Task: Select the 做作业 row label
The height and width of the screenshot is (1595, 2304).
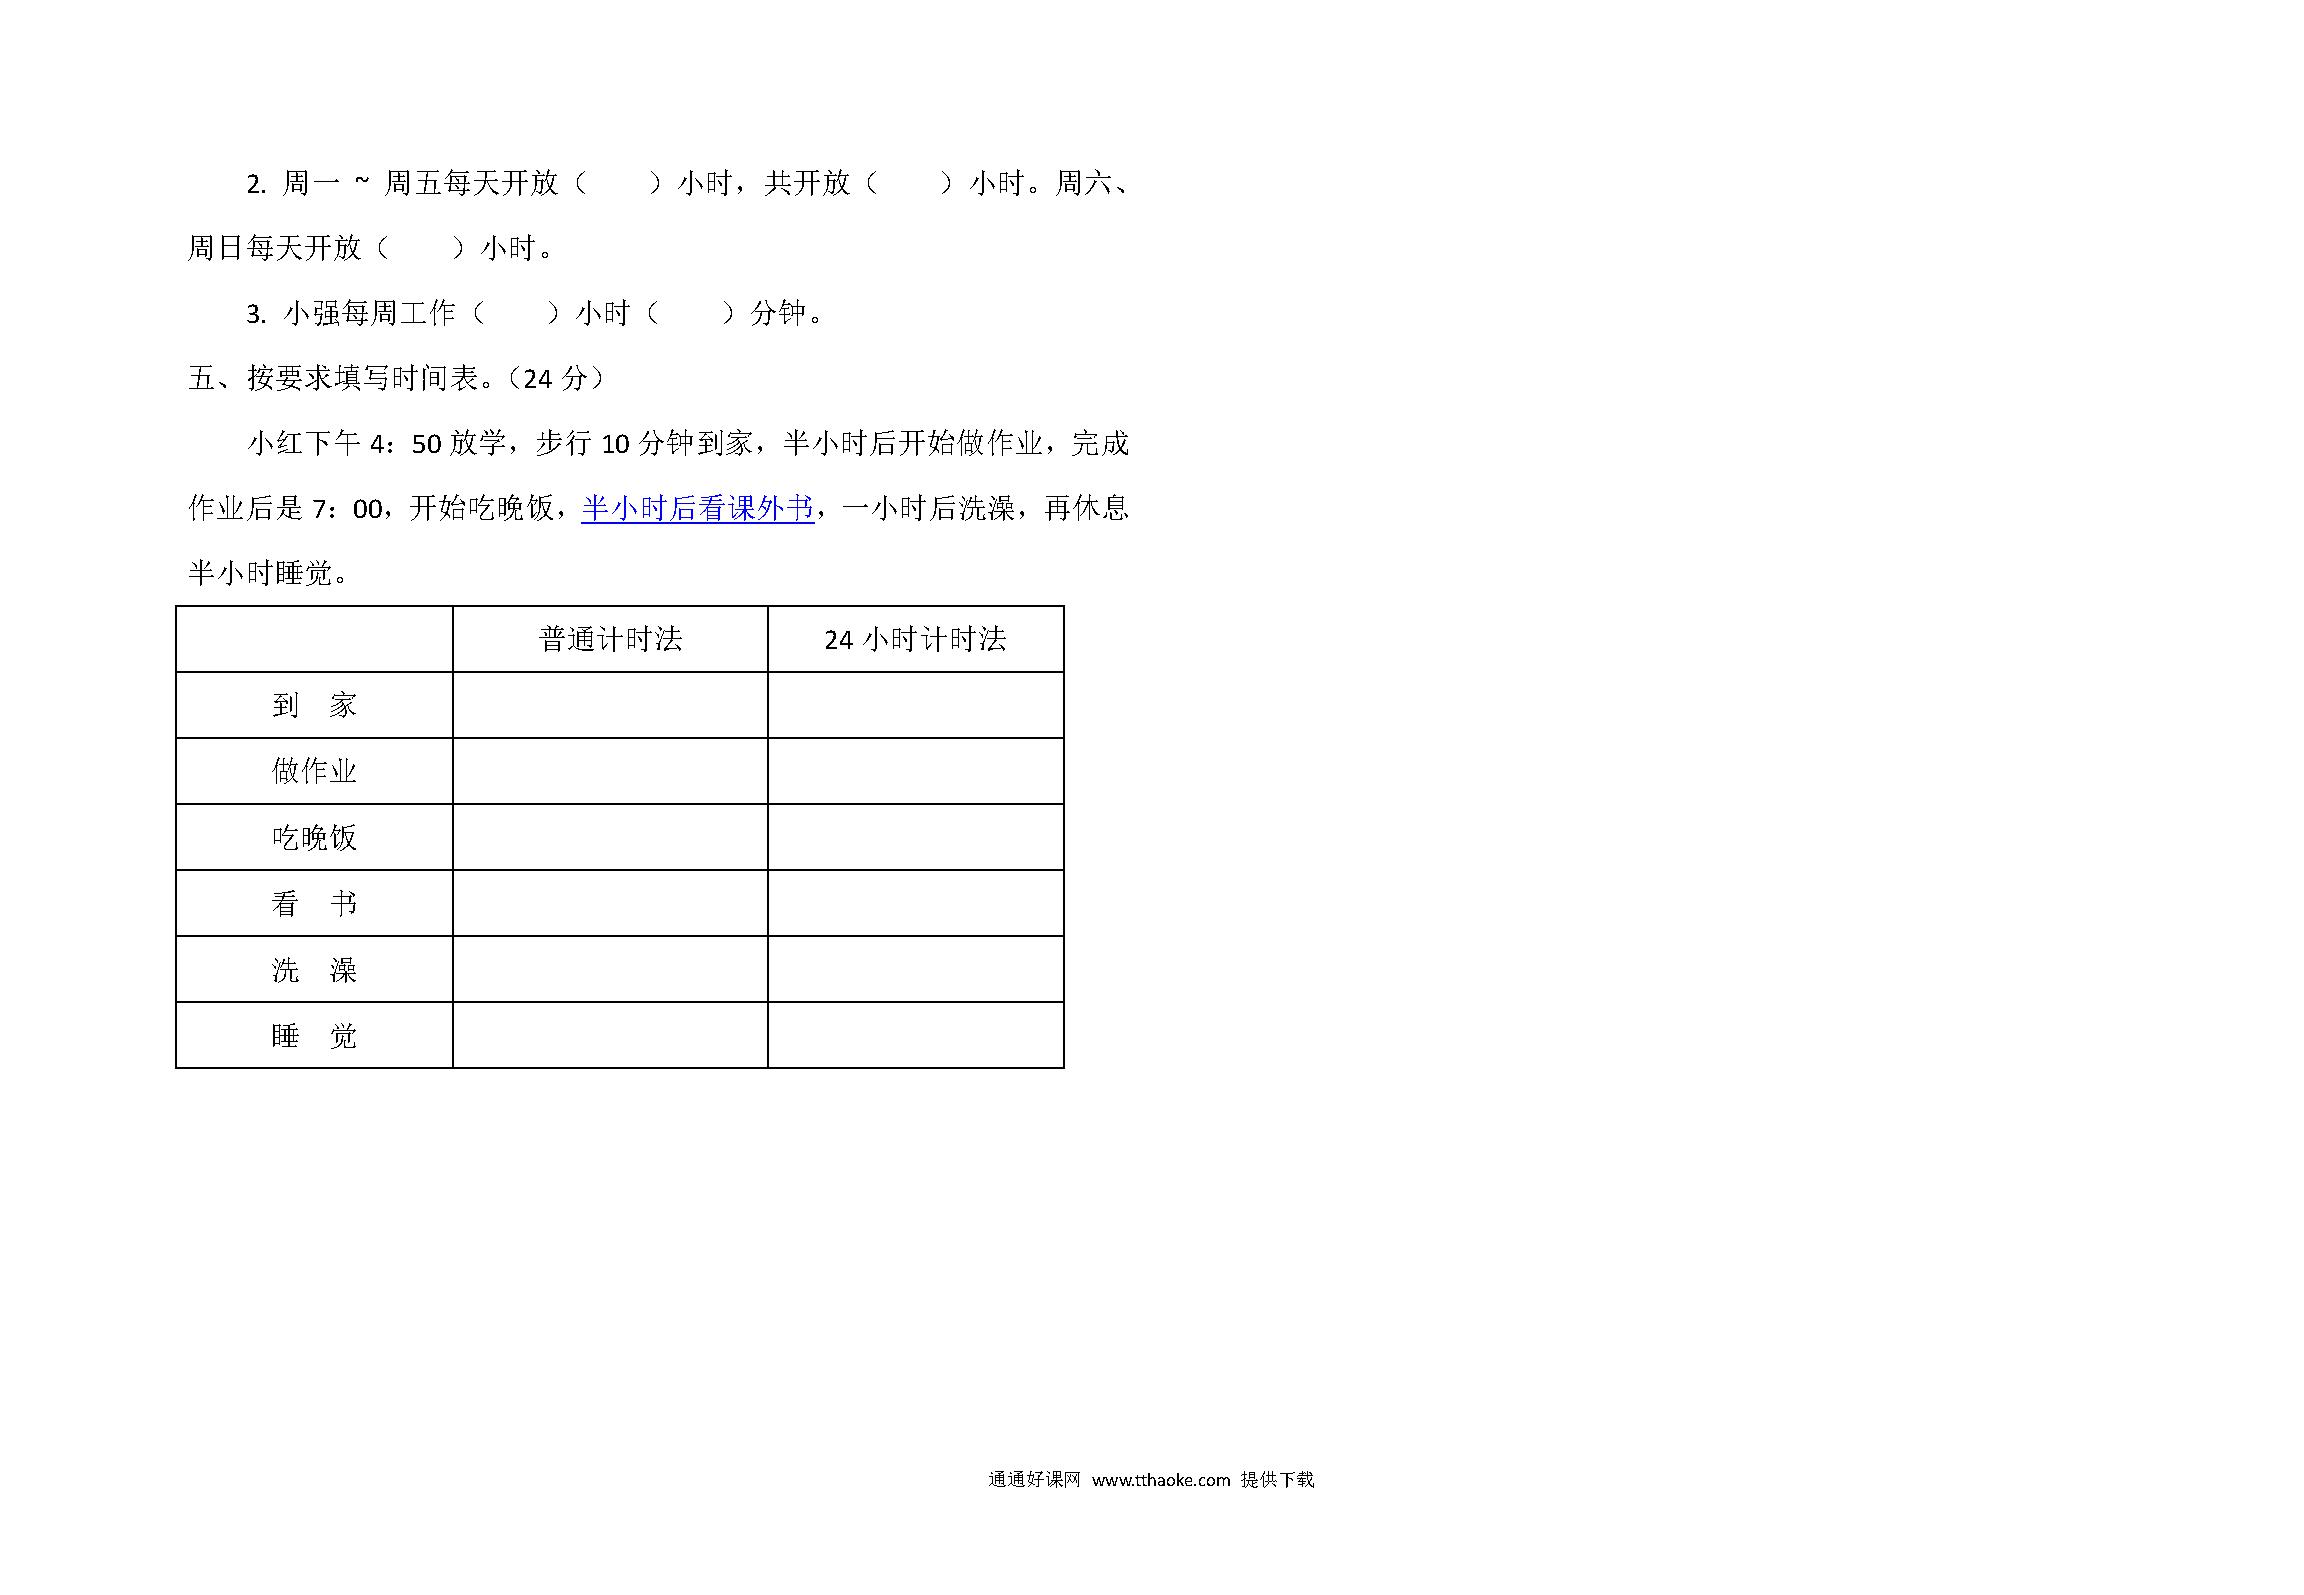Action: (314, 771)
